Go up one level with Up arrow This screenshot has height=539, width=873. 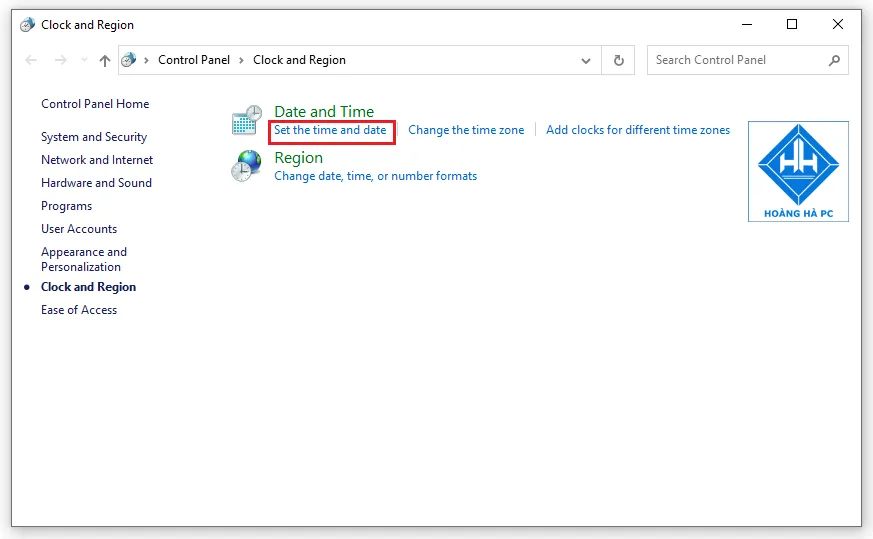point(105,60)
